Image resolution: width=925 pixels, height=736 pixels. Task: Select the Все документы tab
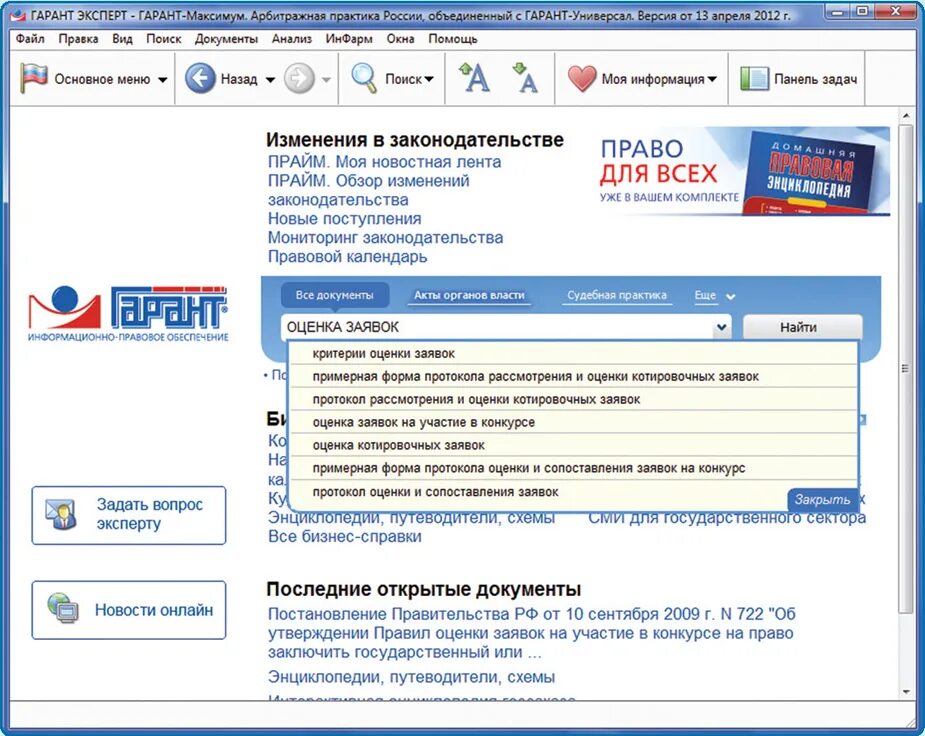pos(334,295)
